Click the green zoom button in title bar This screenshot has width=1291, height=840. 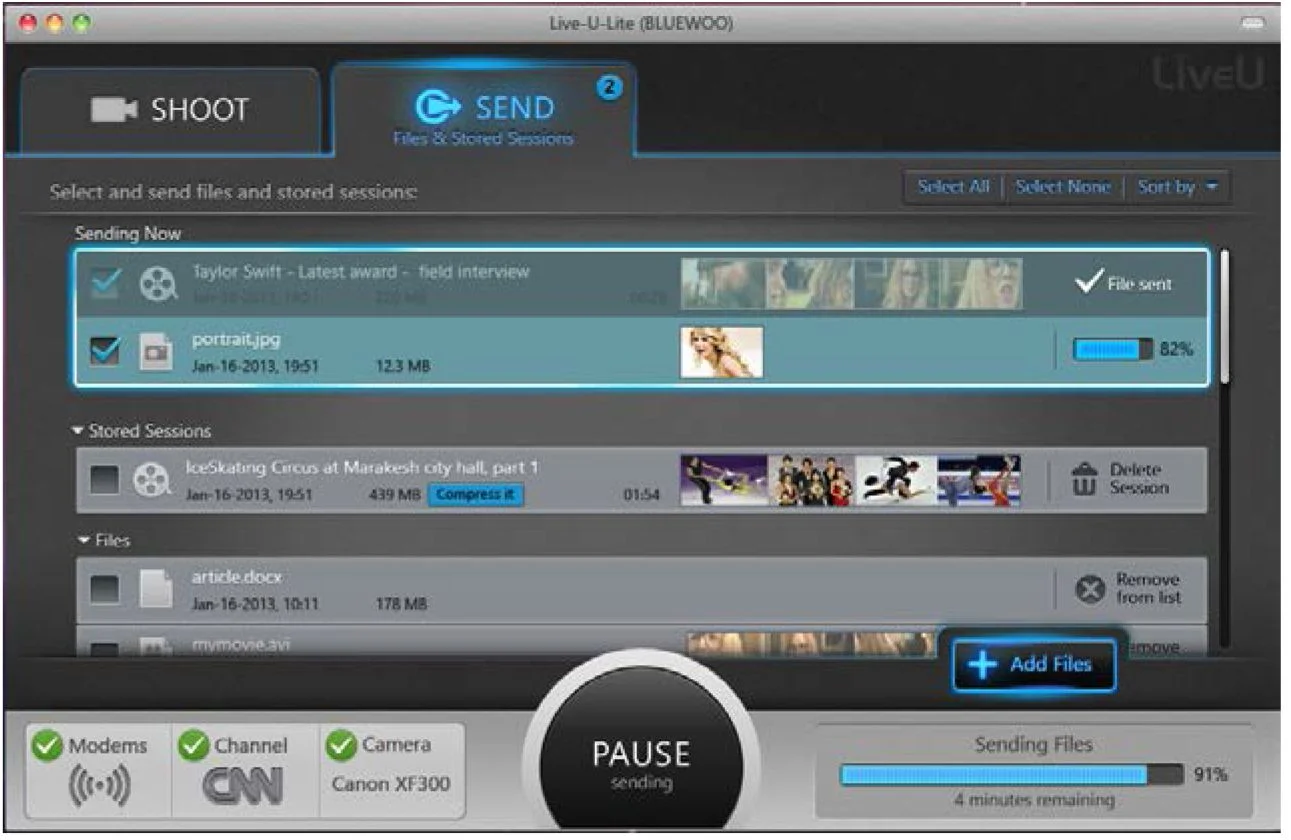click(x=81, y=21)
